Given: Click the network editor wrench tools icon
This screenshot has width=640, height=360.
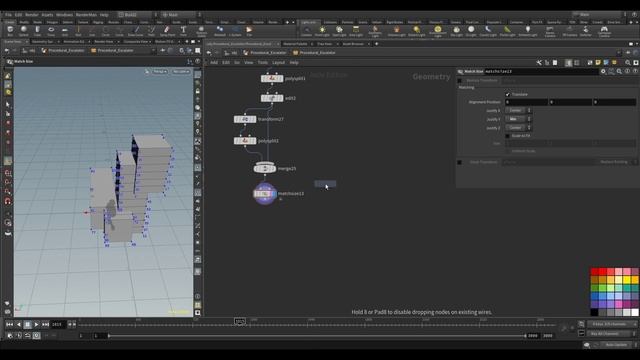Looking at the screenshot, I should click(x=539, y=62).
